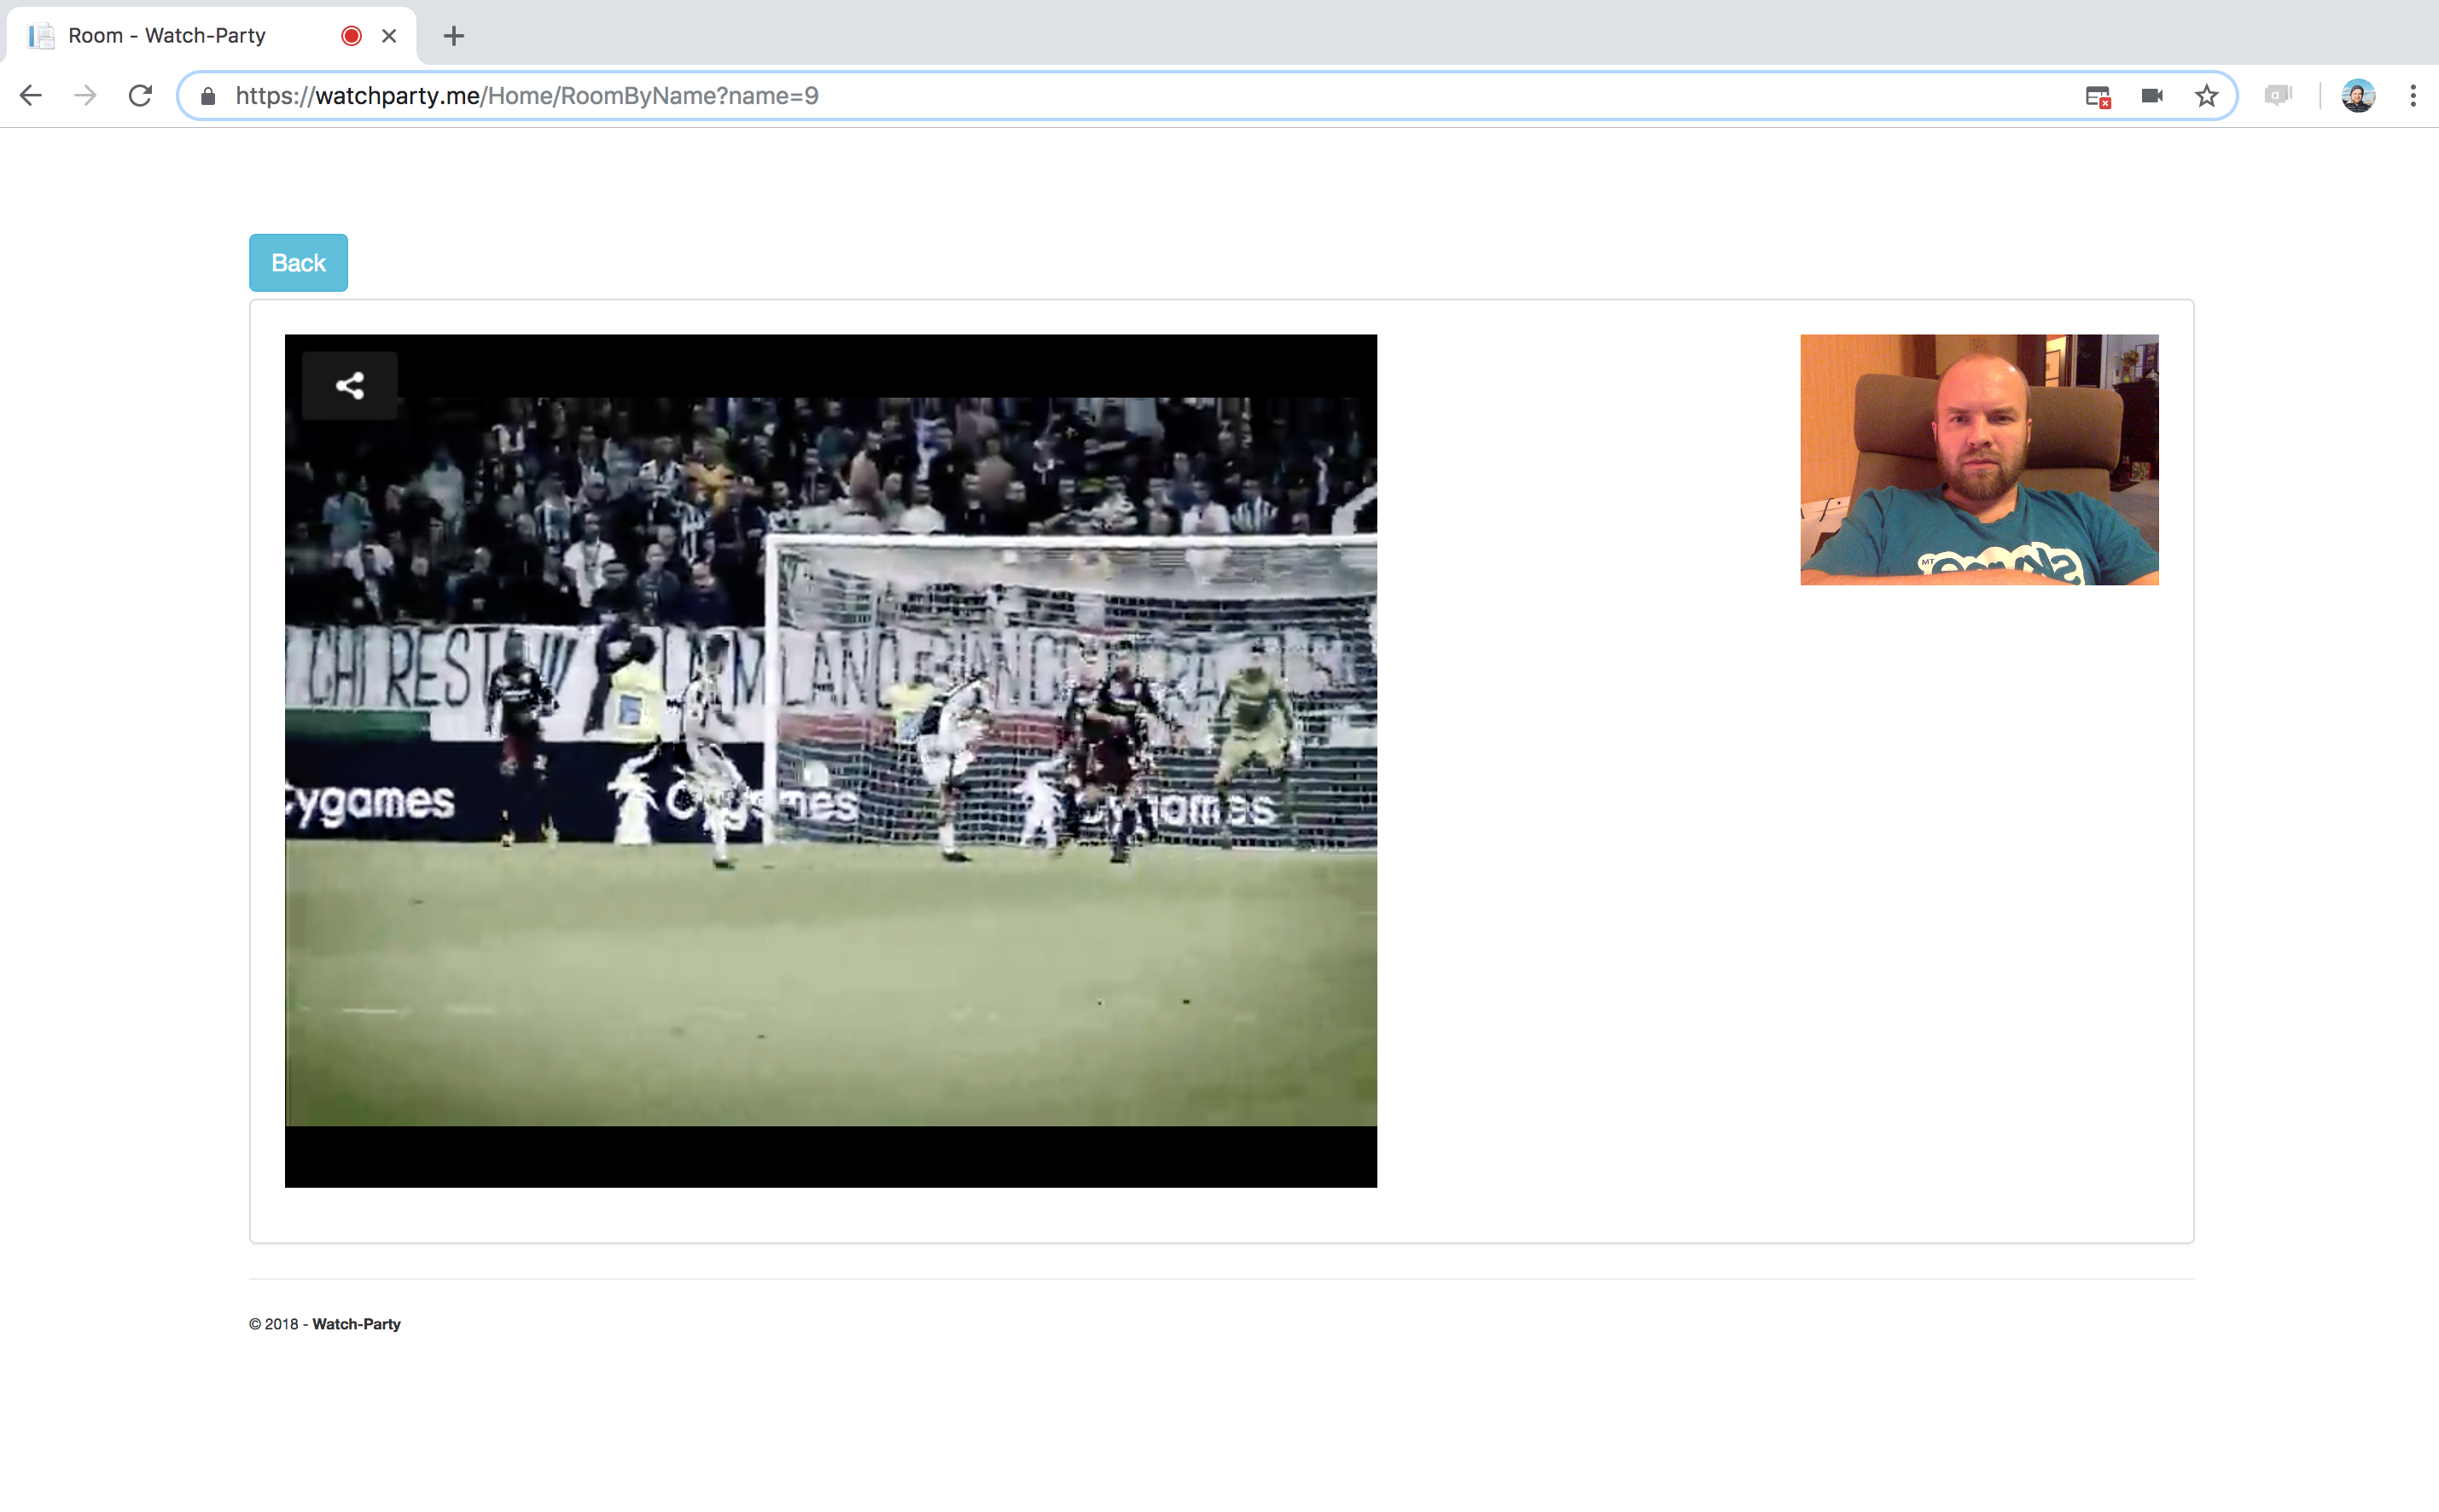Open the pop-up blocked indicator

[2097, 96]
